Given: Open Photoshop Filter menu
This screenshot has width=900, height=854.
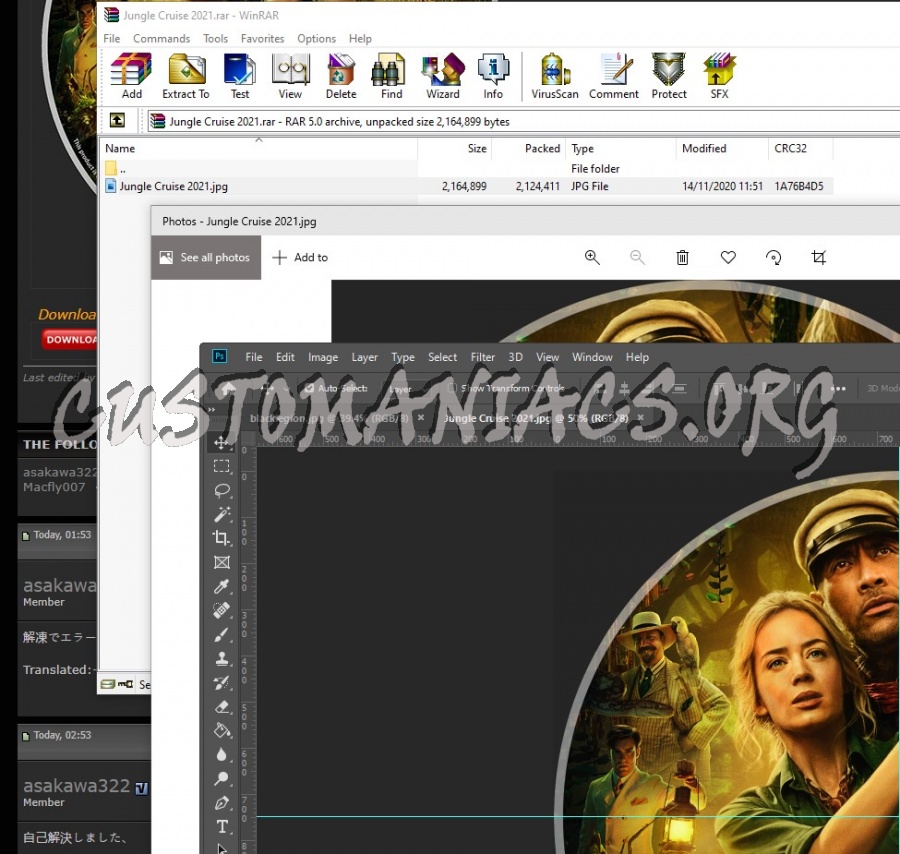Looking at the screenshot, I should tap(483, 357).
